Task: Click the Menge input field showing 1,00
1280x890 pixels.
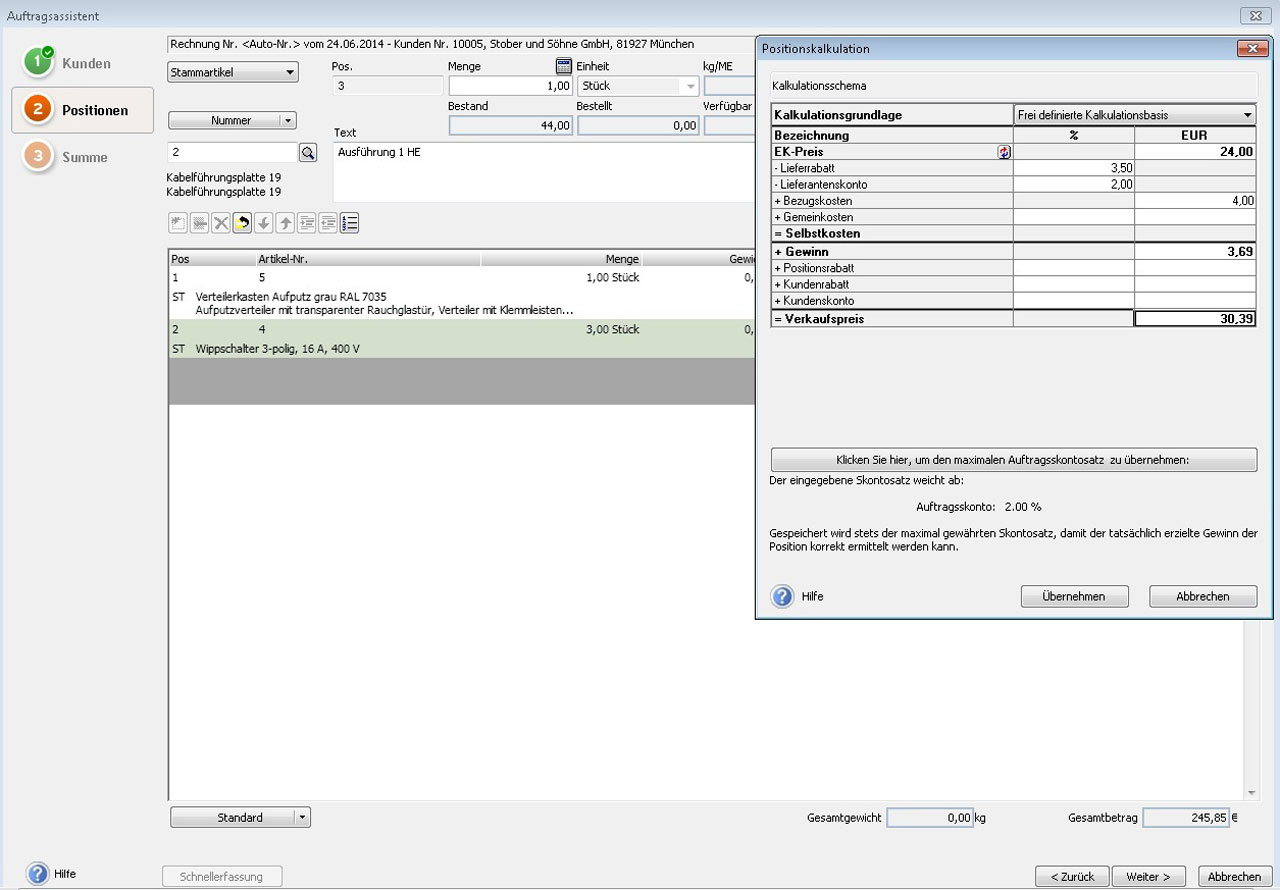Action: (511, 86)
